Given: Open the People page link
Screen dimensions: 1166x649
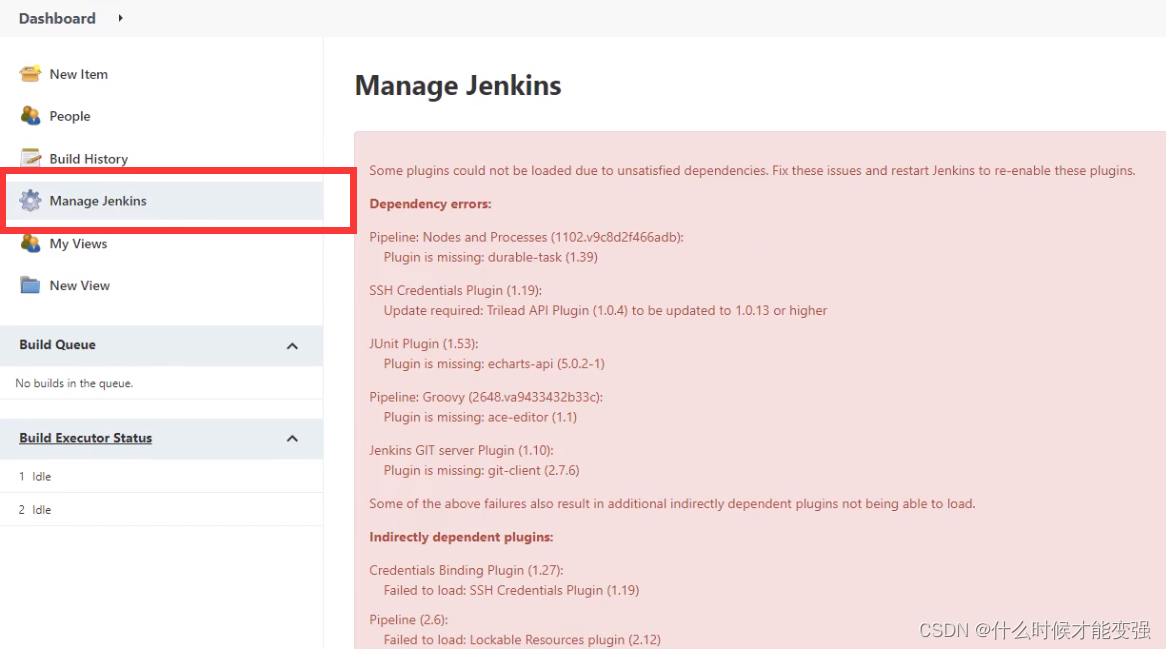Looking at the screenshot, I should [x=70, y=116].
